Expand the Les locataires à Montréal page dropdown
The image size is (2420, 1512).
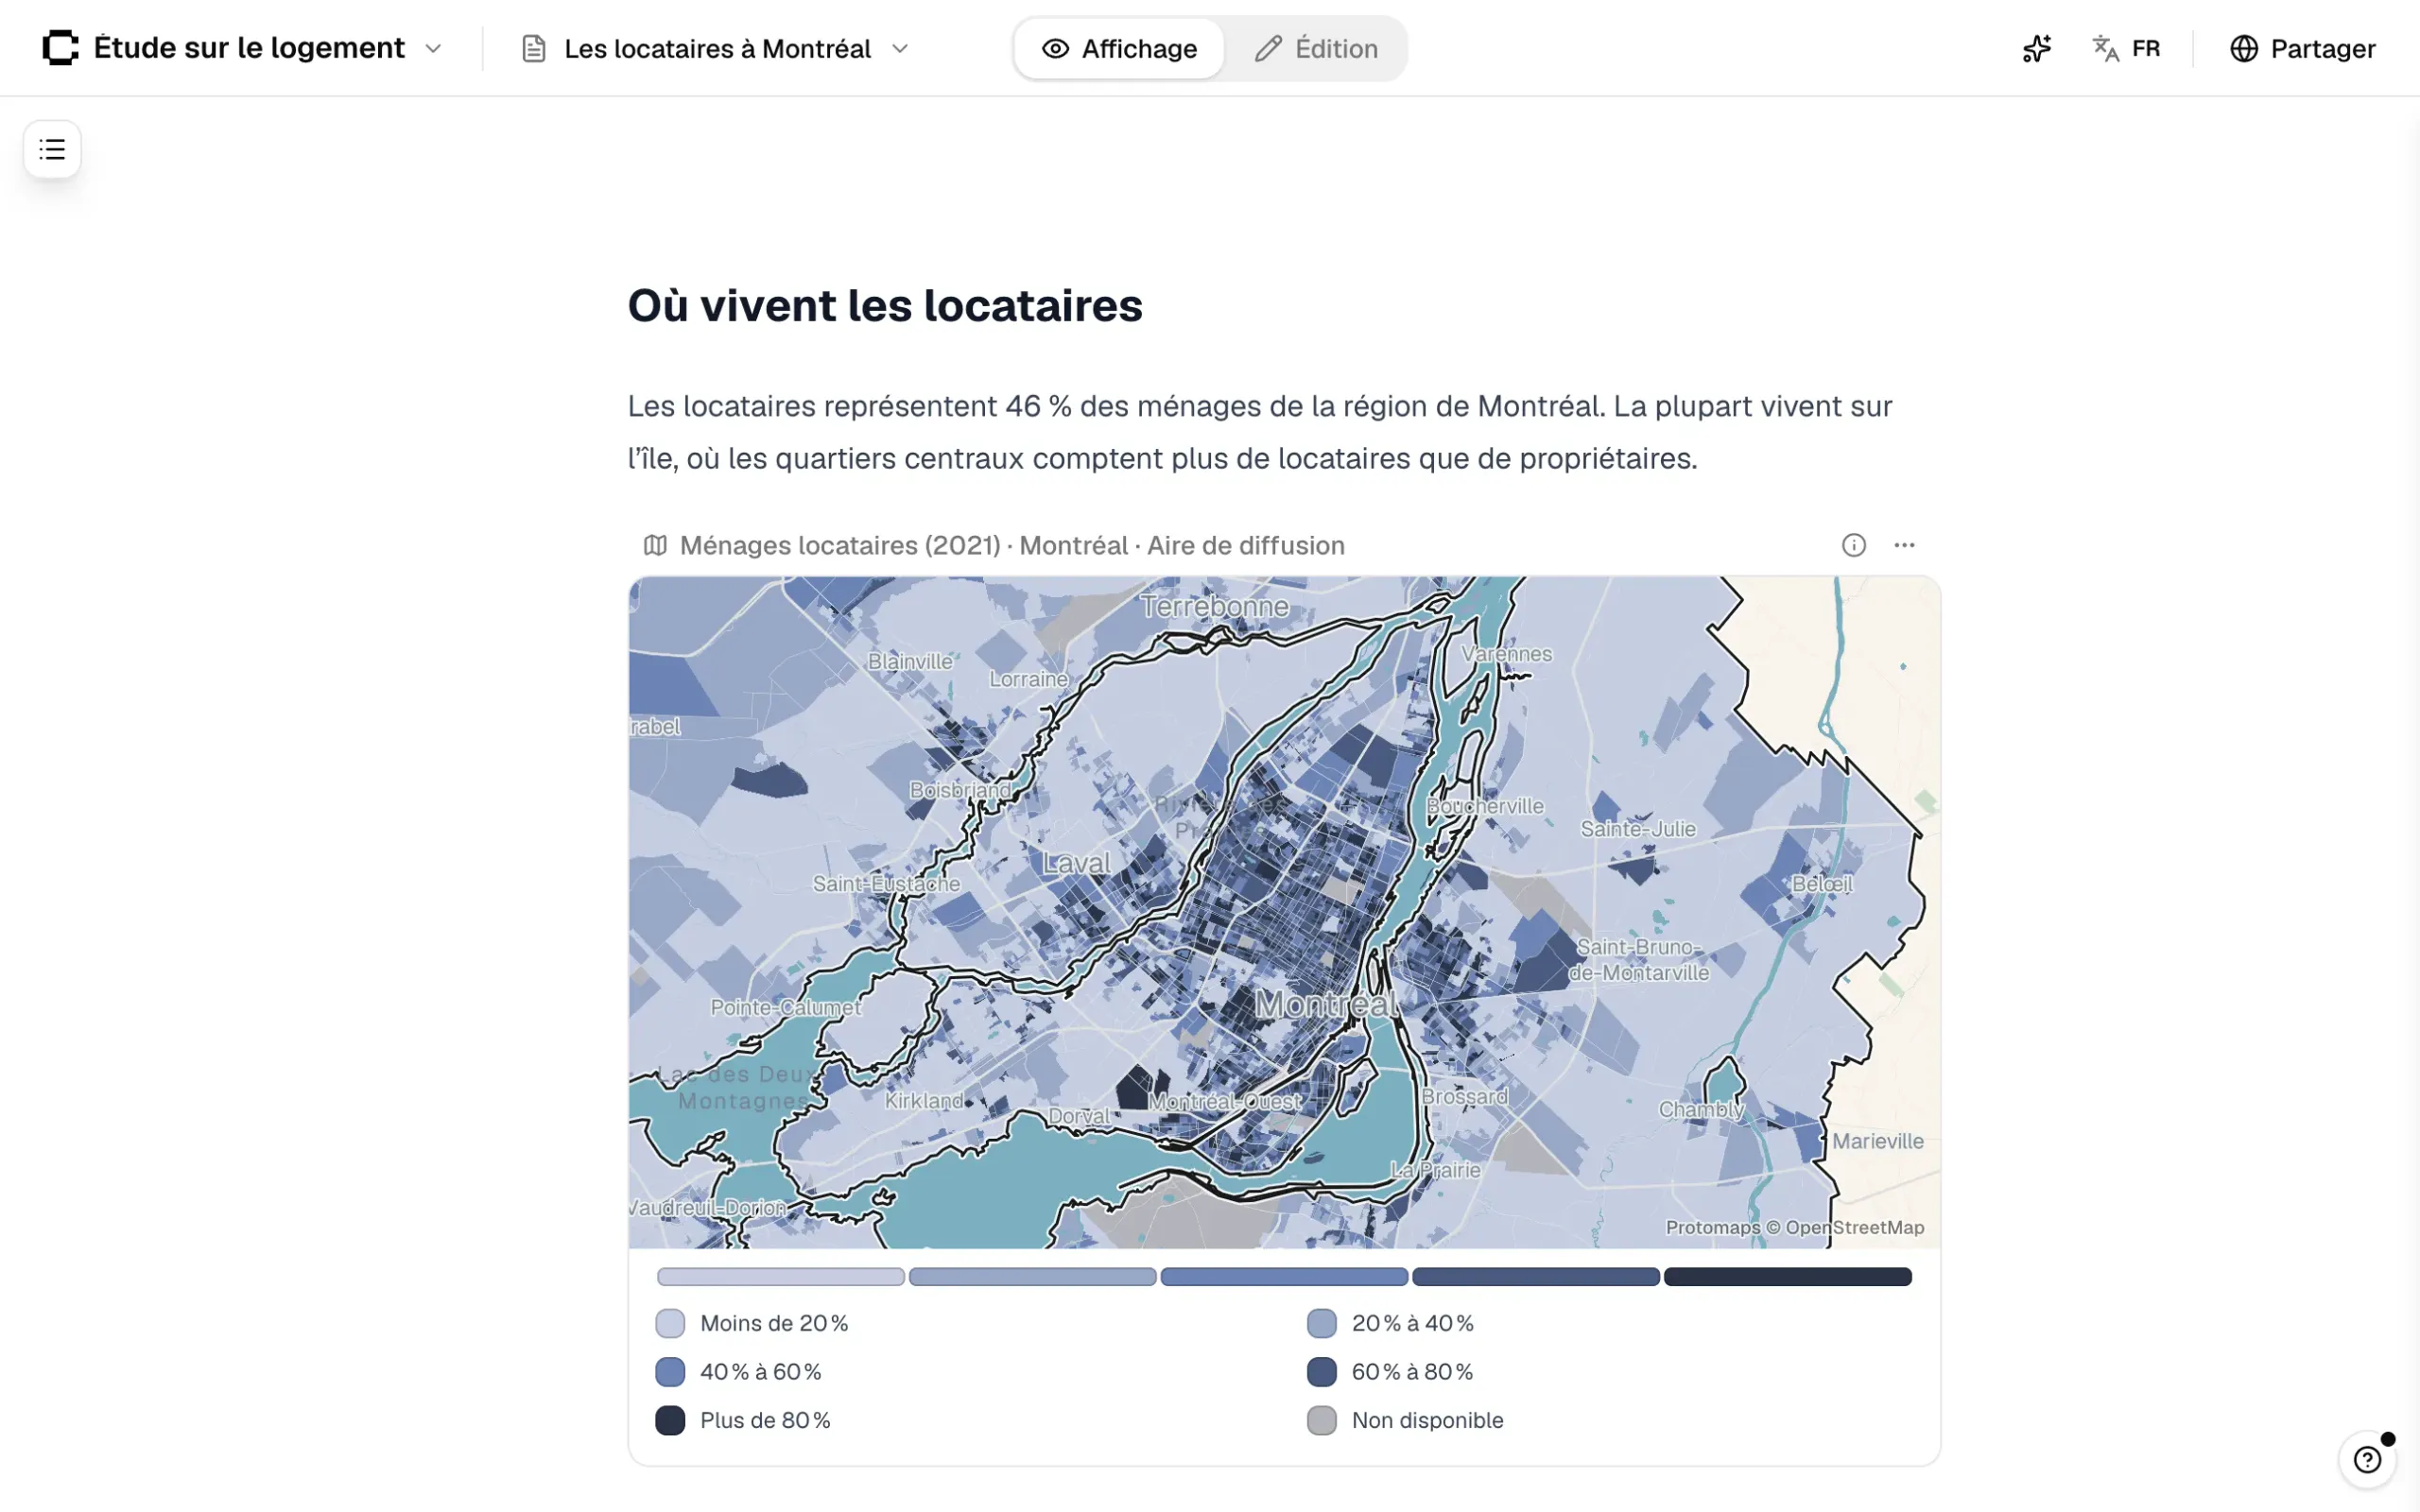pos(899,48)
